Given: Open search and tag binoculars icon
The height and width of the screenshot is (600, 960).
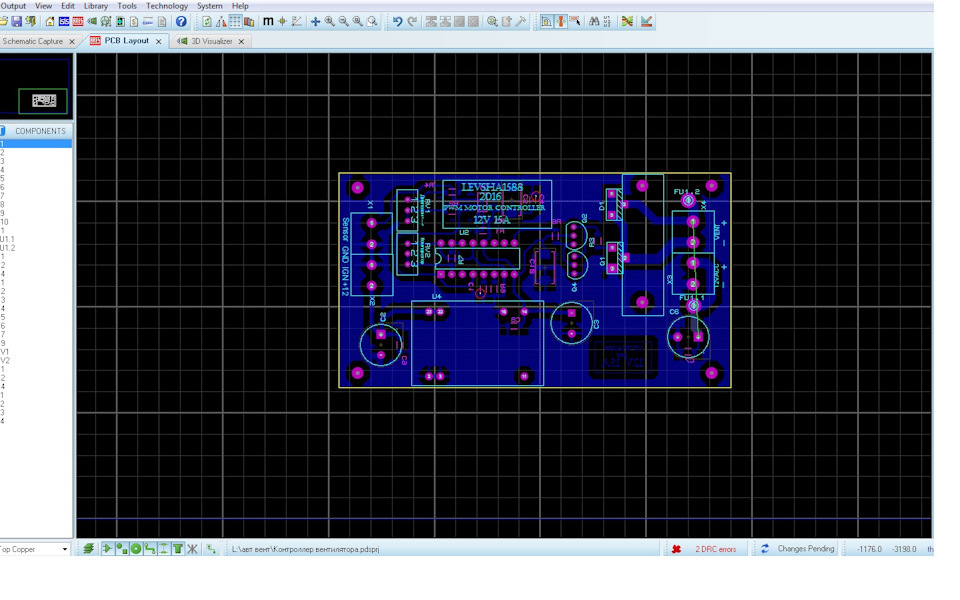Looking at the screenshot, I should [593, 21].
